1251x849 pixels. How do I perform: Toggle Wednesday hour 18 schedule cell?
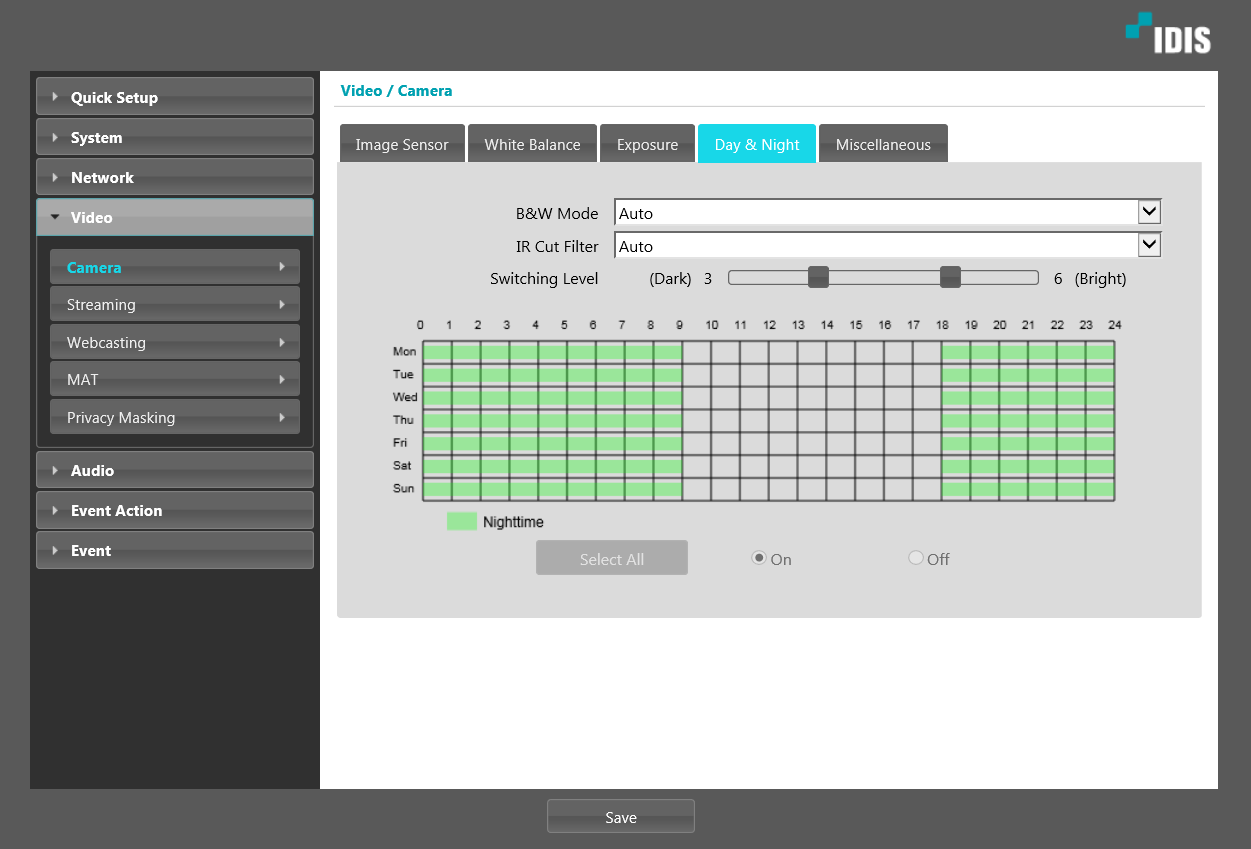click(x=956, y=398)
